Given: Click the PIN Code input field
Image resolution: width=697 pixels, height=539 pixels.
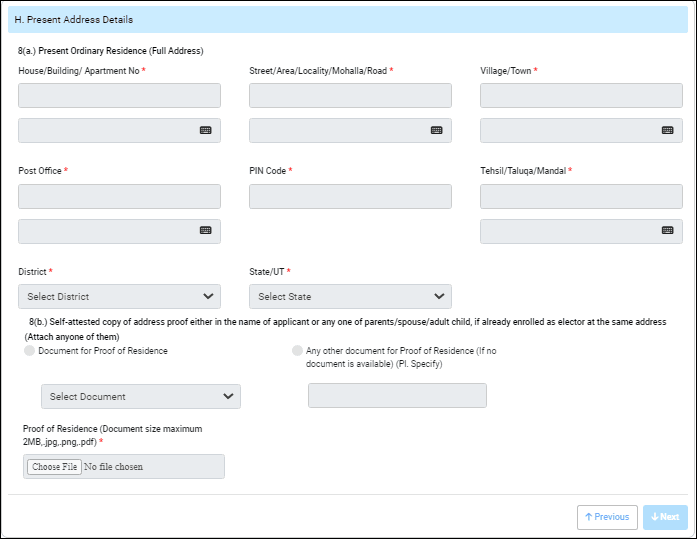Looking at the screenshot, I should 350,196.
